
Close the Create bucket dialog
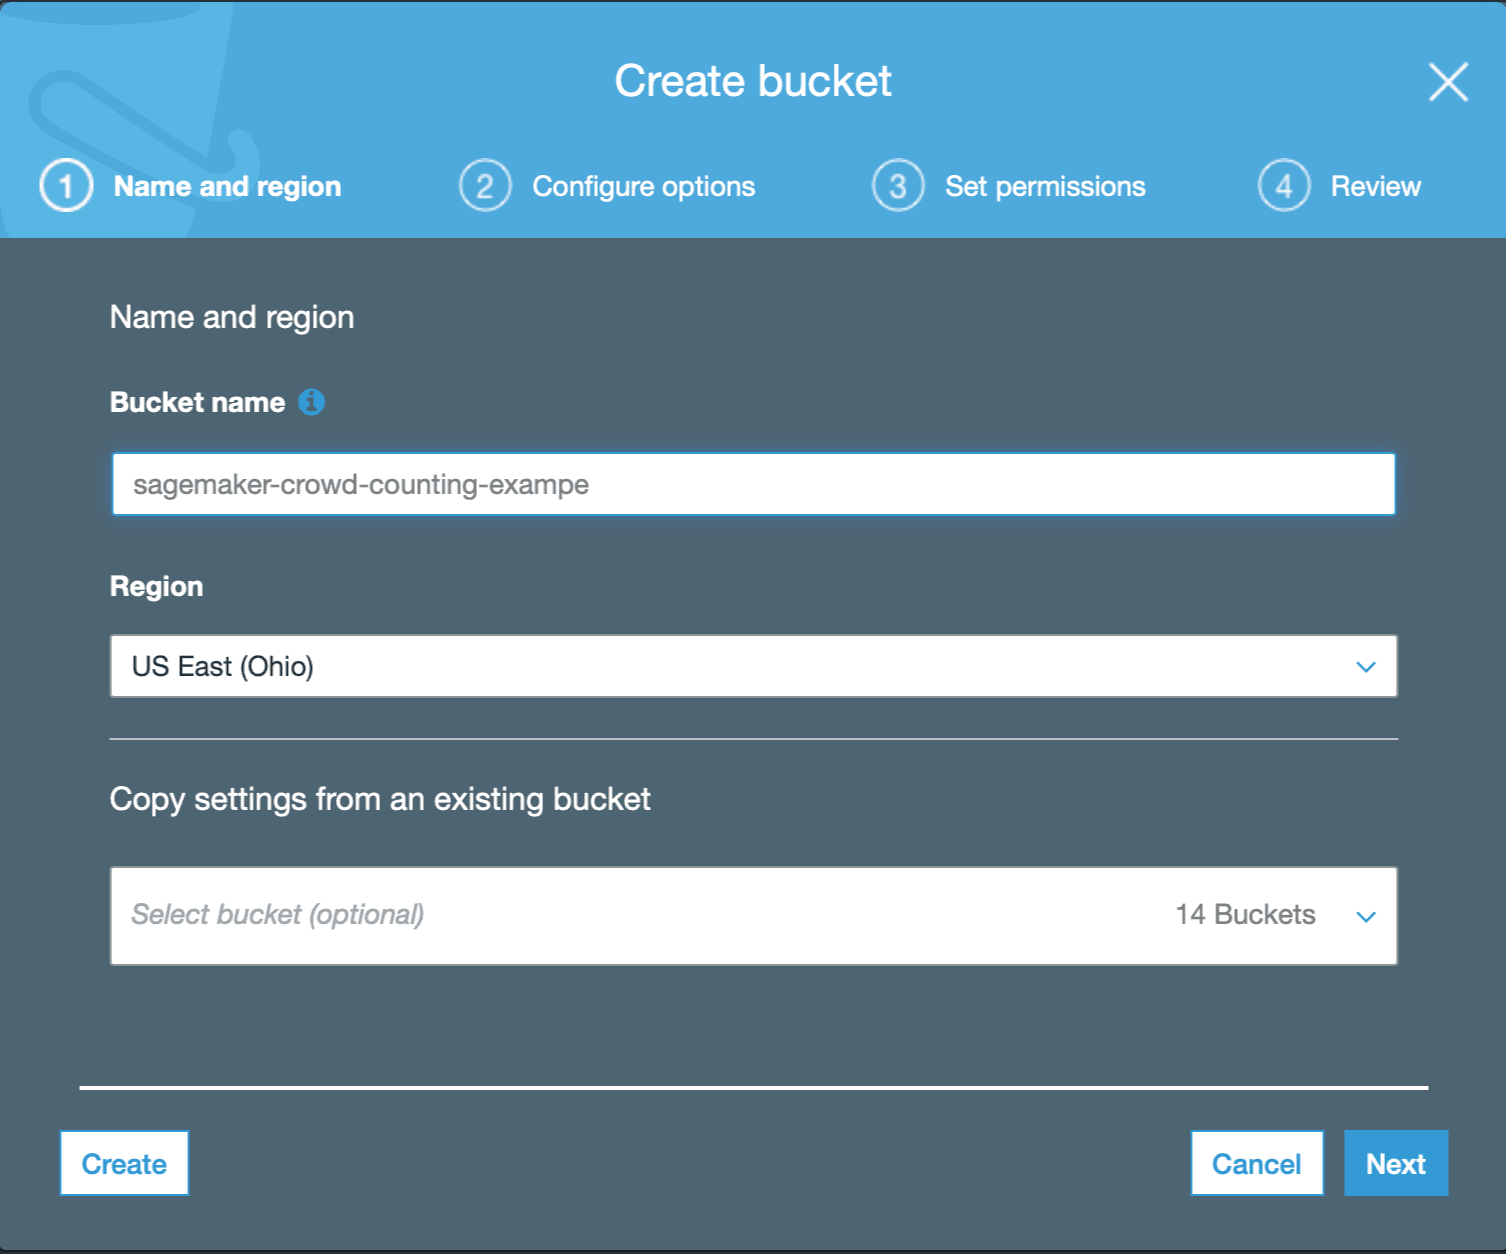coord(1448,82)
